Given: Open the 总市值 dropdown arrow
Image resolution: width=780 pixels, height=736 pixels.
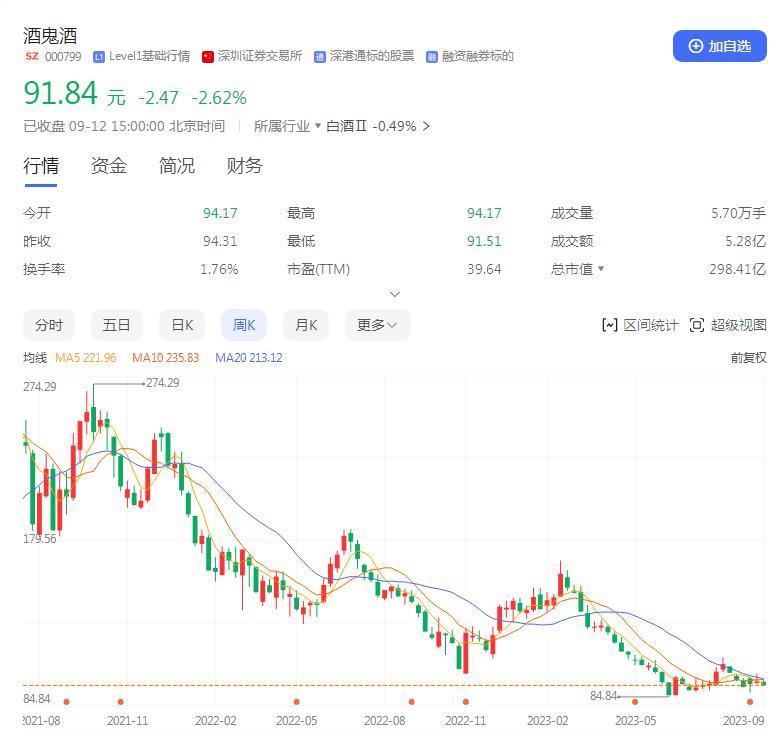Looking at the screenshot, I should [x=601, y=269].
